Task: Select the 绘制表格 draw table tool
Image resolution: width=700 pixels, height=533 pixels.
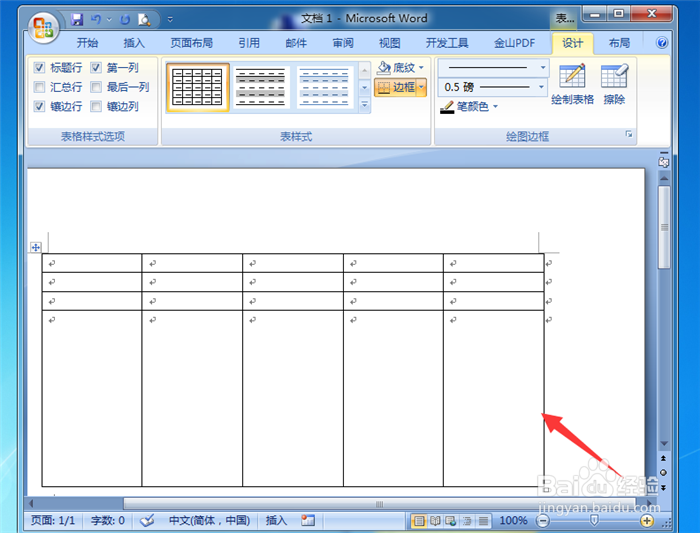Action: (572, 84)
